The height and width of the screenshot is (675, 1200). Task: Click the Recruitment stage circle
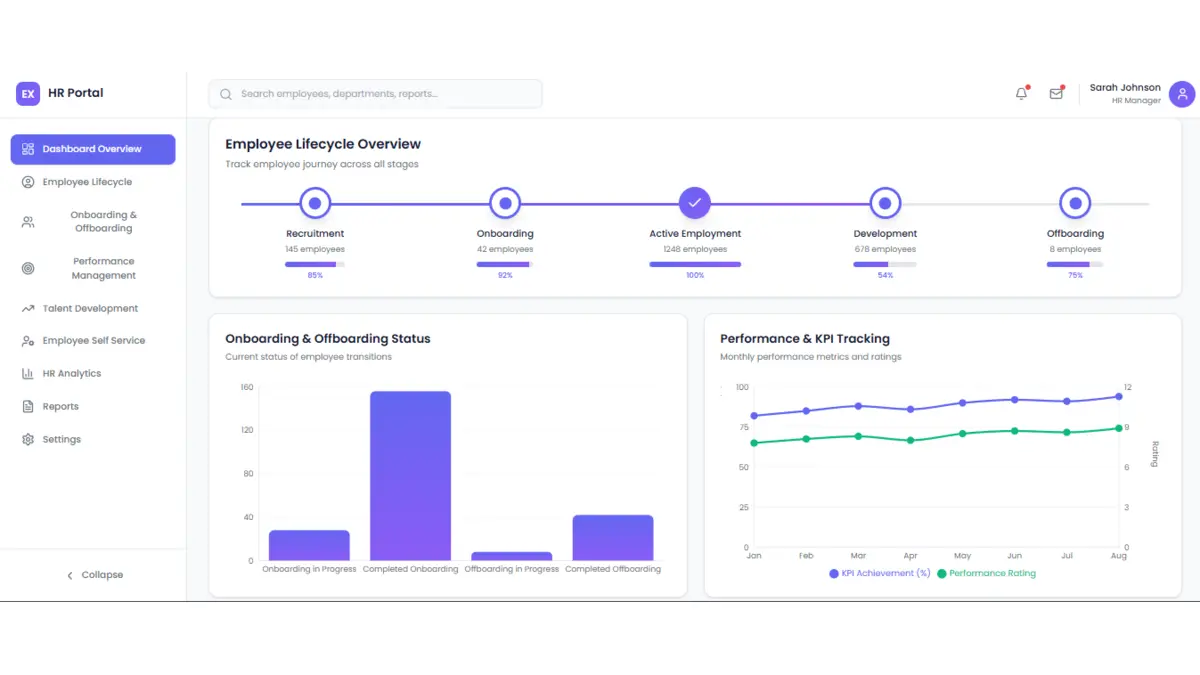tap(315, 203)
